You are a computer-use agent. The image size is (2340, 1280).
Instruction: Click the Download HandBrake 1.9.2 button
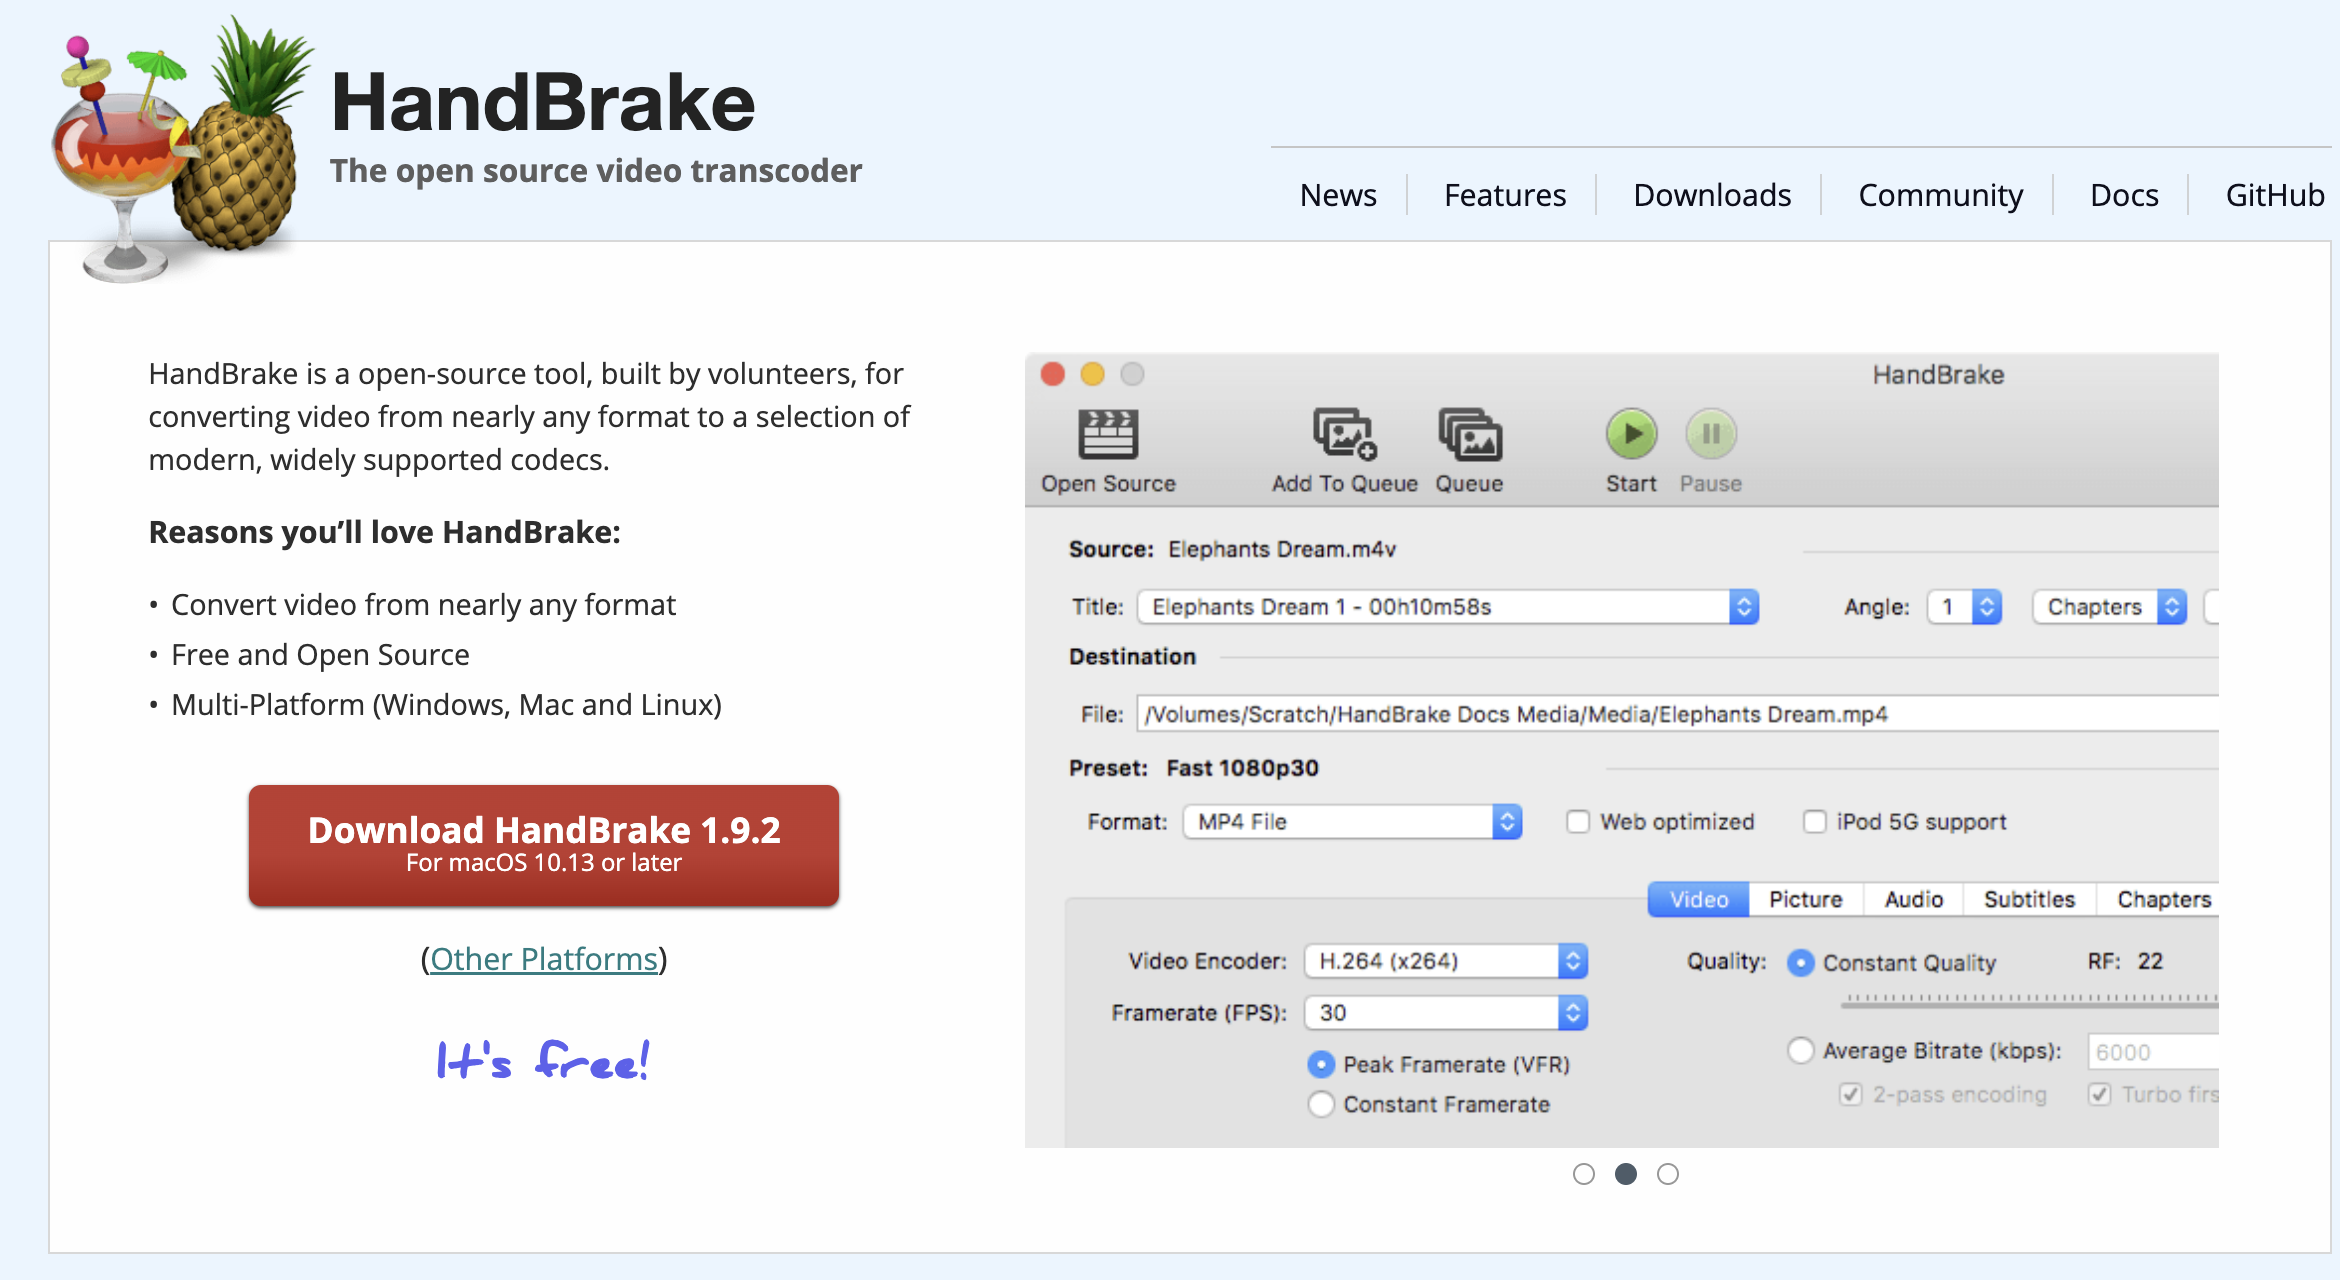pos(543,845)
